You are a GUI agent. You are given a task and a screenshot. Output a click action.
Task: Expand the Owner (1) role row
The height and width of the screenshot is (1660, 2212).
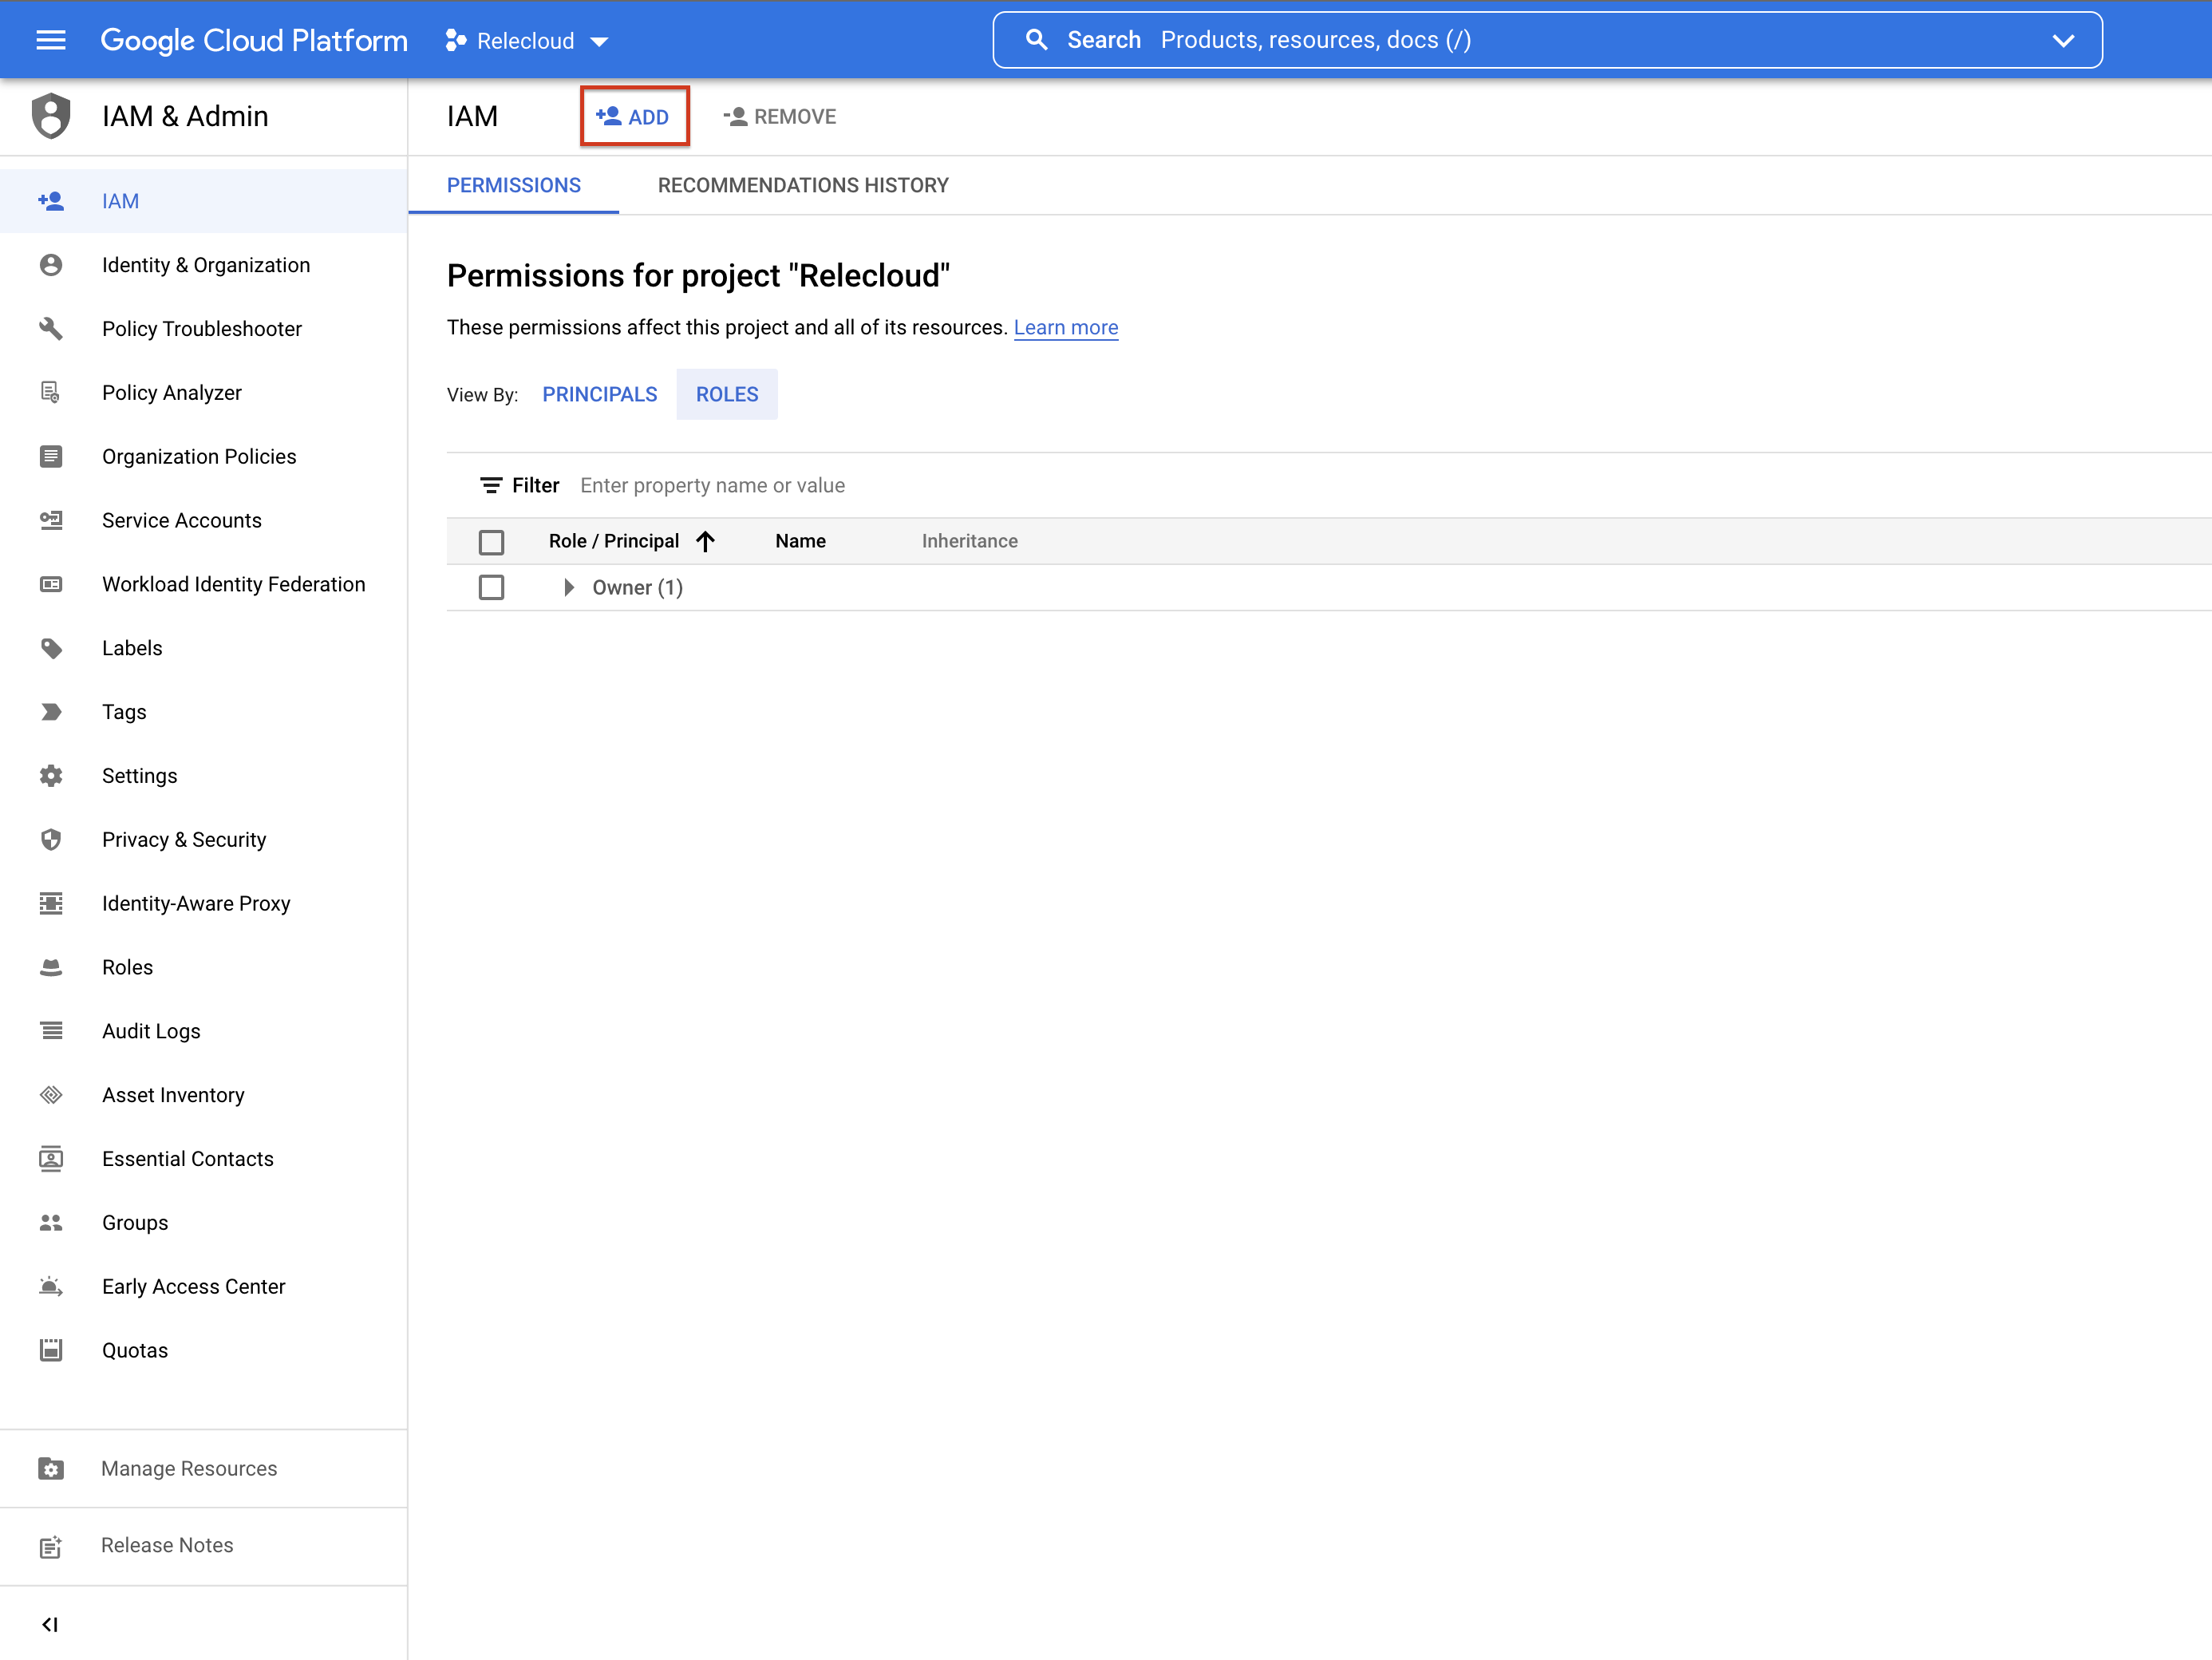click(569, 588)
